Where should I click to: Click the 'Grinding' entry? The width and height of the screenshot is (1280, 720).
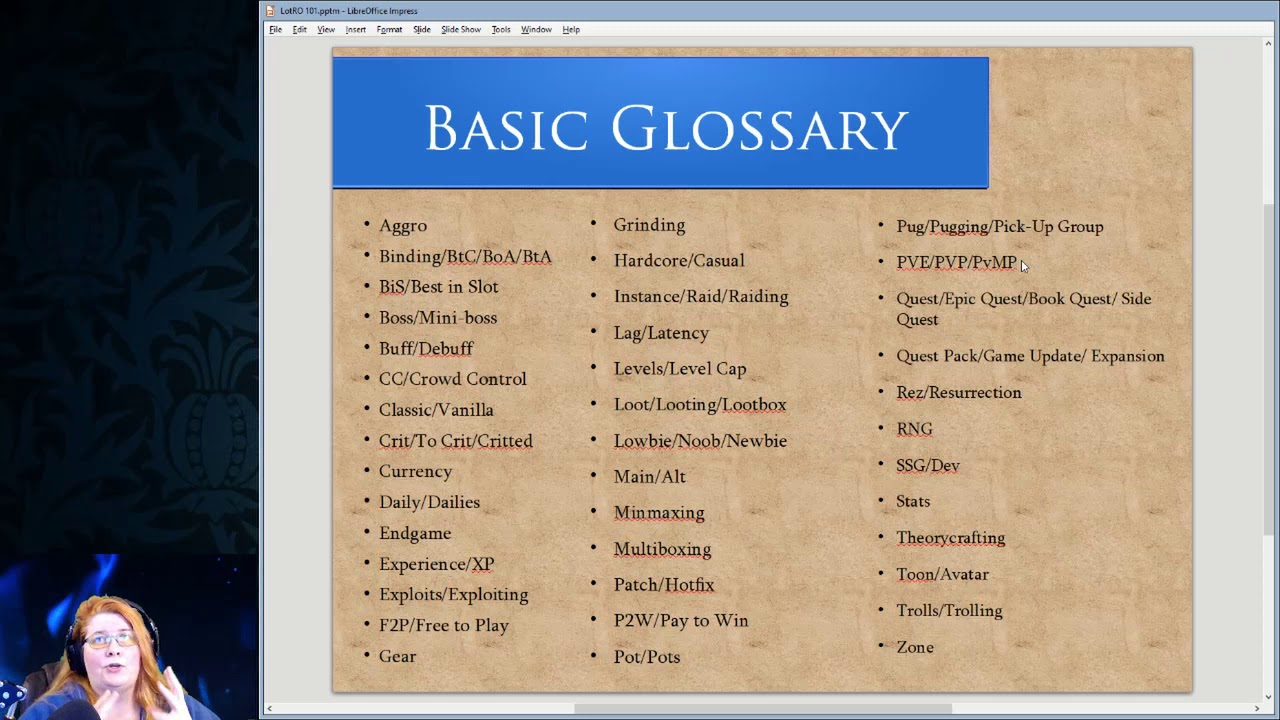tap(649, 225)
